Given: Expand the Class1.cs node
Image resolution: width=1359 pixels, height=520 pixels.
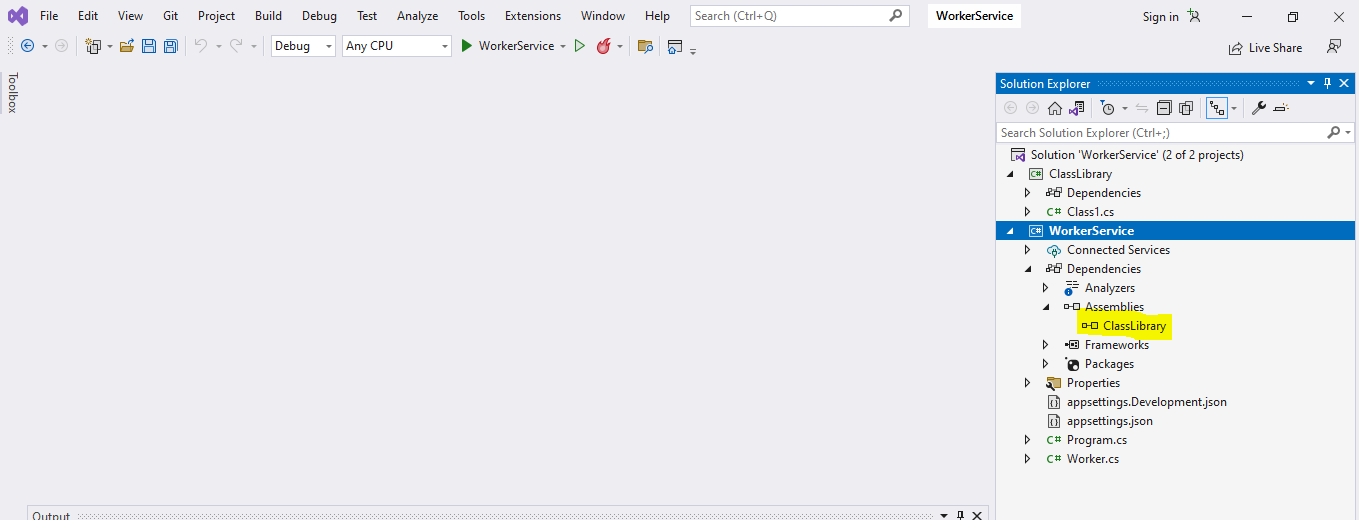Looking at the screenshot, I should (x=1027, y=212).
